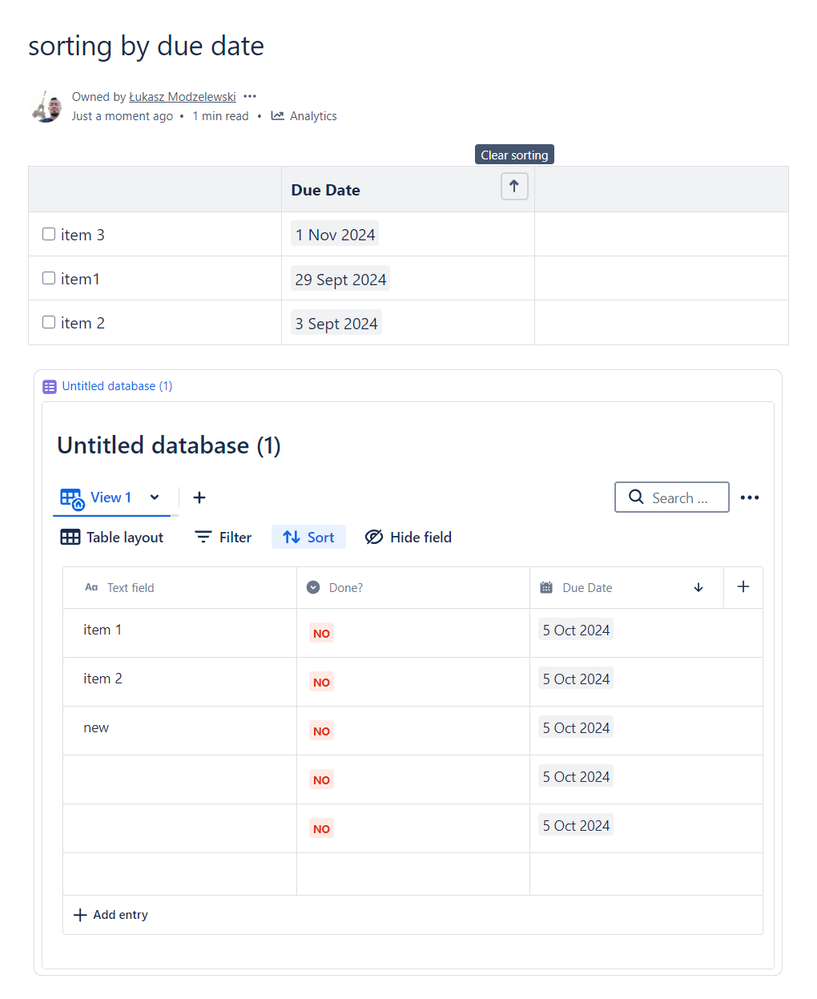Click the 1 Nov 2024 date
Viewport: 817px width, 999px height.
click(x=335, y=234)
